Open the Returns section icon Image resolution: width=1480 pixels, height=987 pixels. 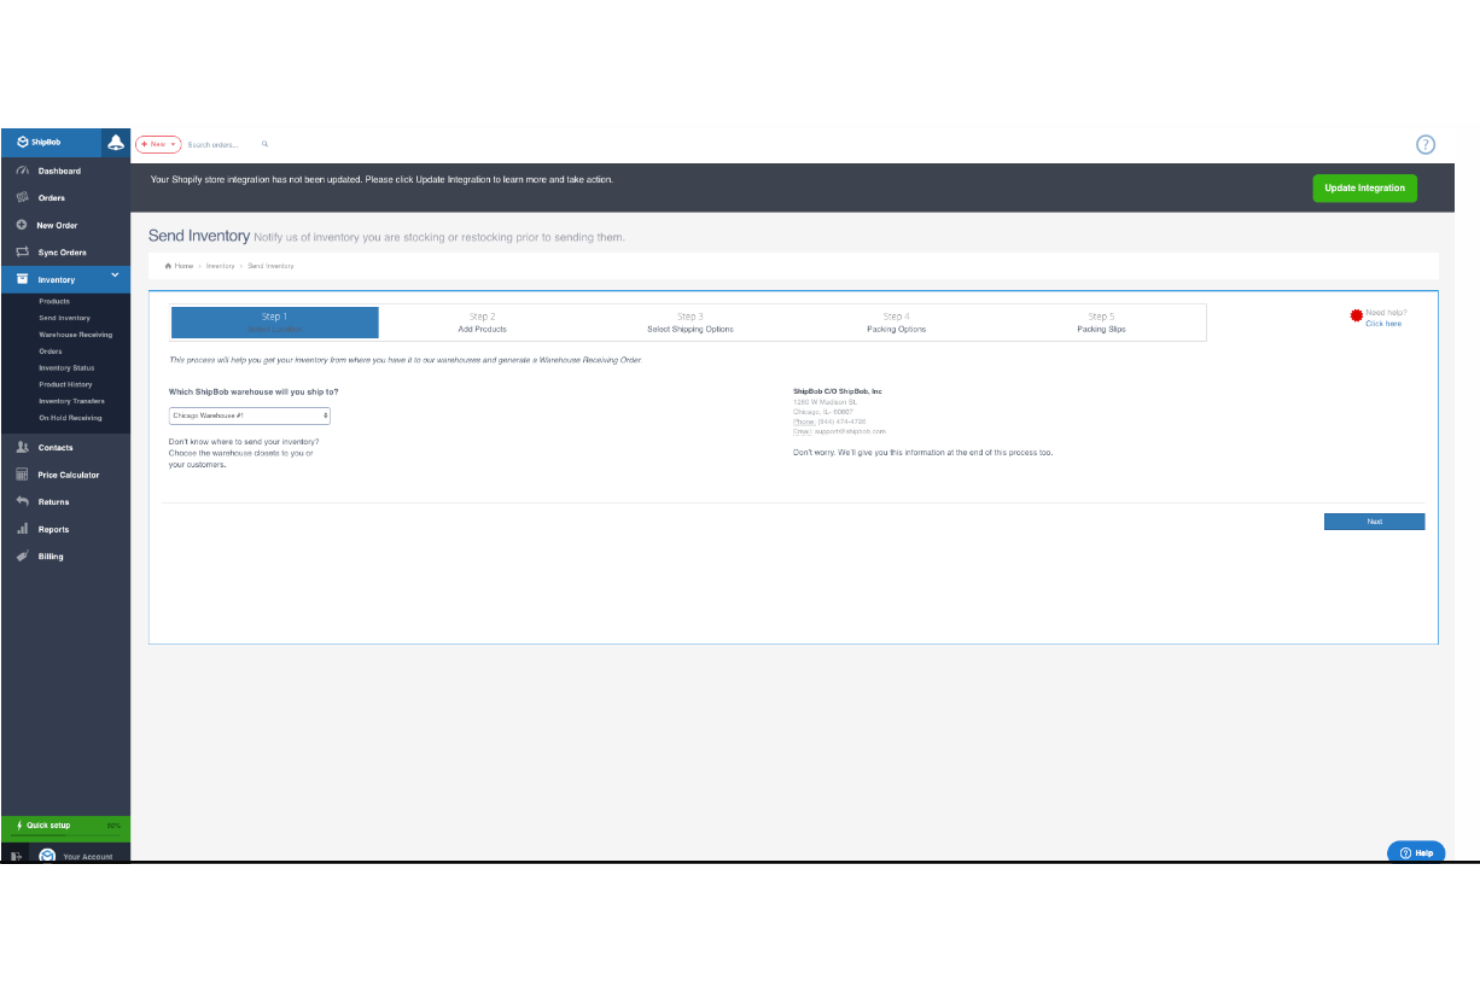pos(22,501)
